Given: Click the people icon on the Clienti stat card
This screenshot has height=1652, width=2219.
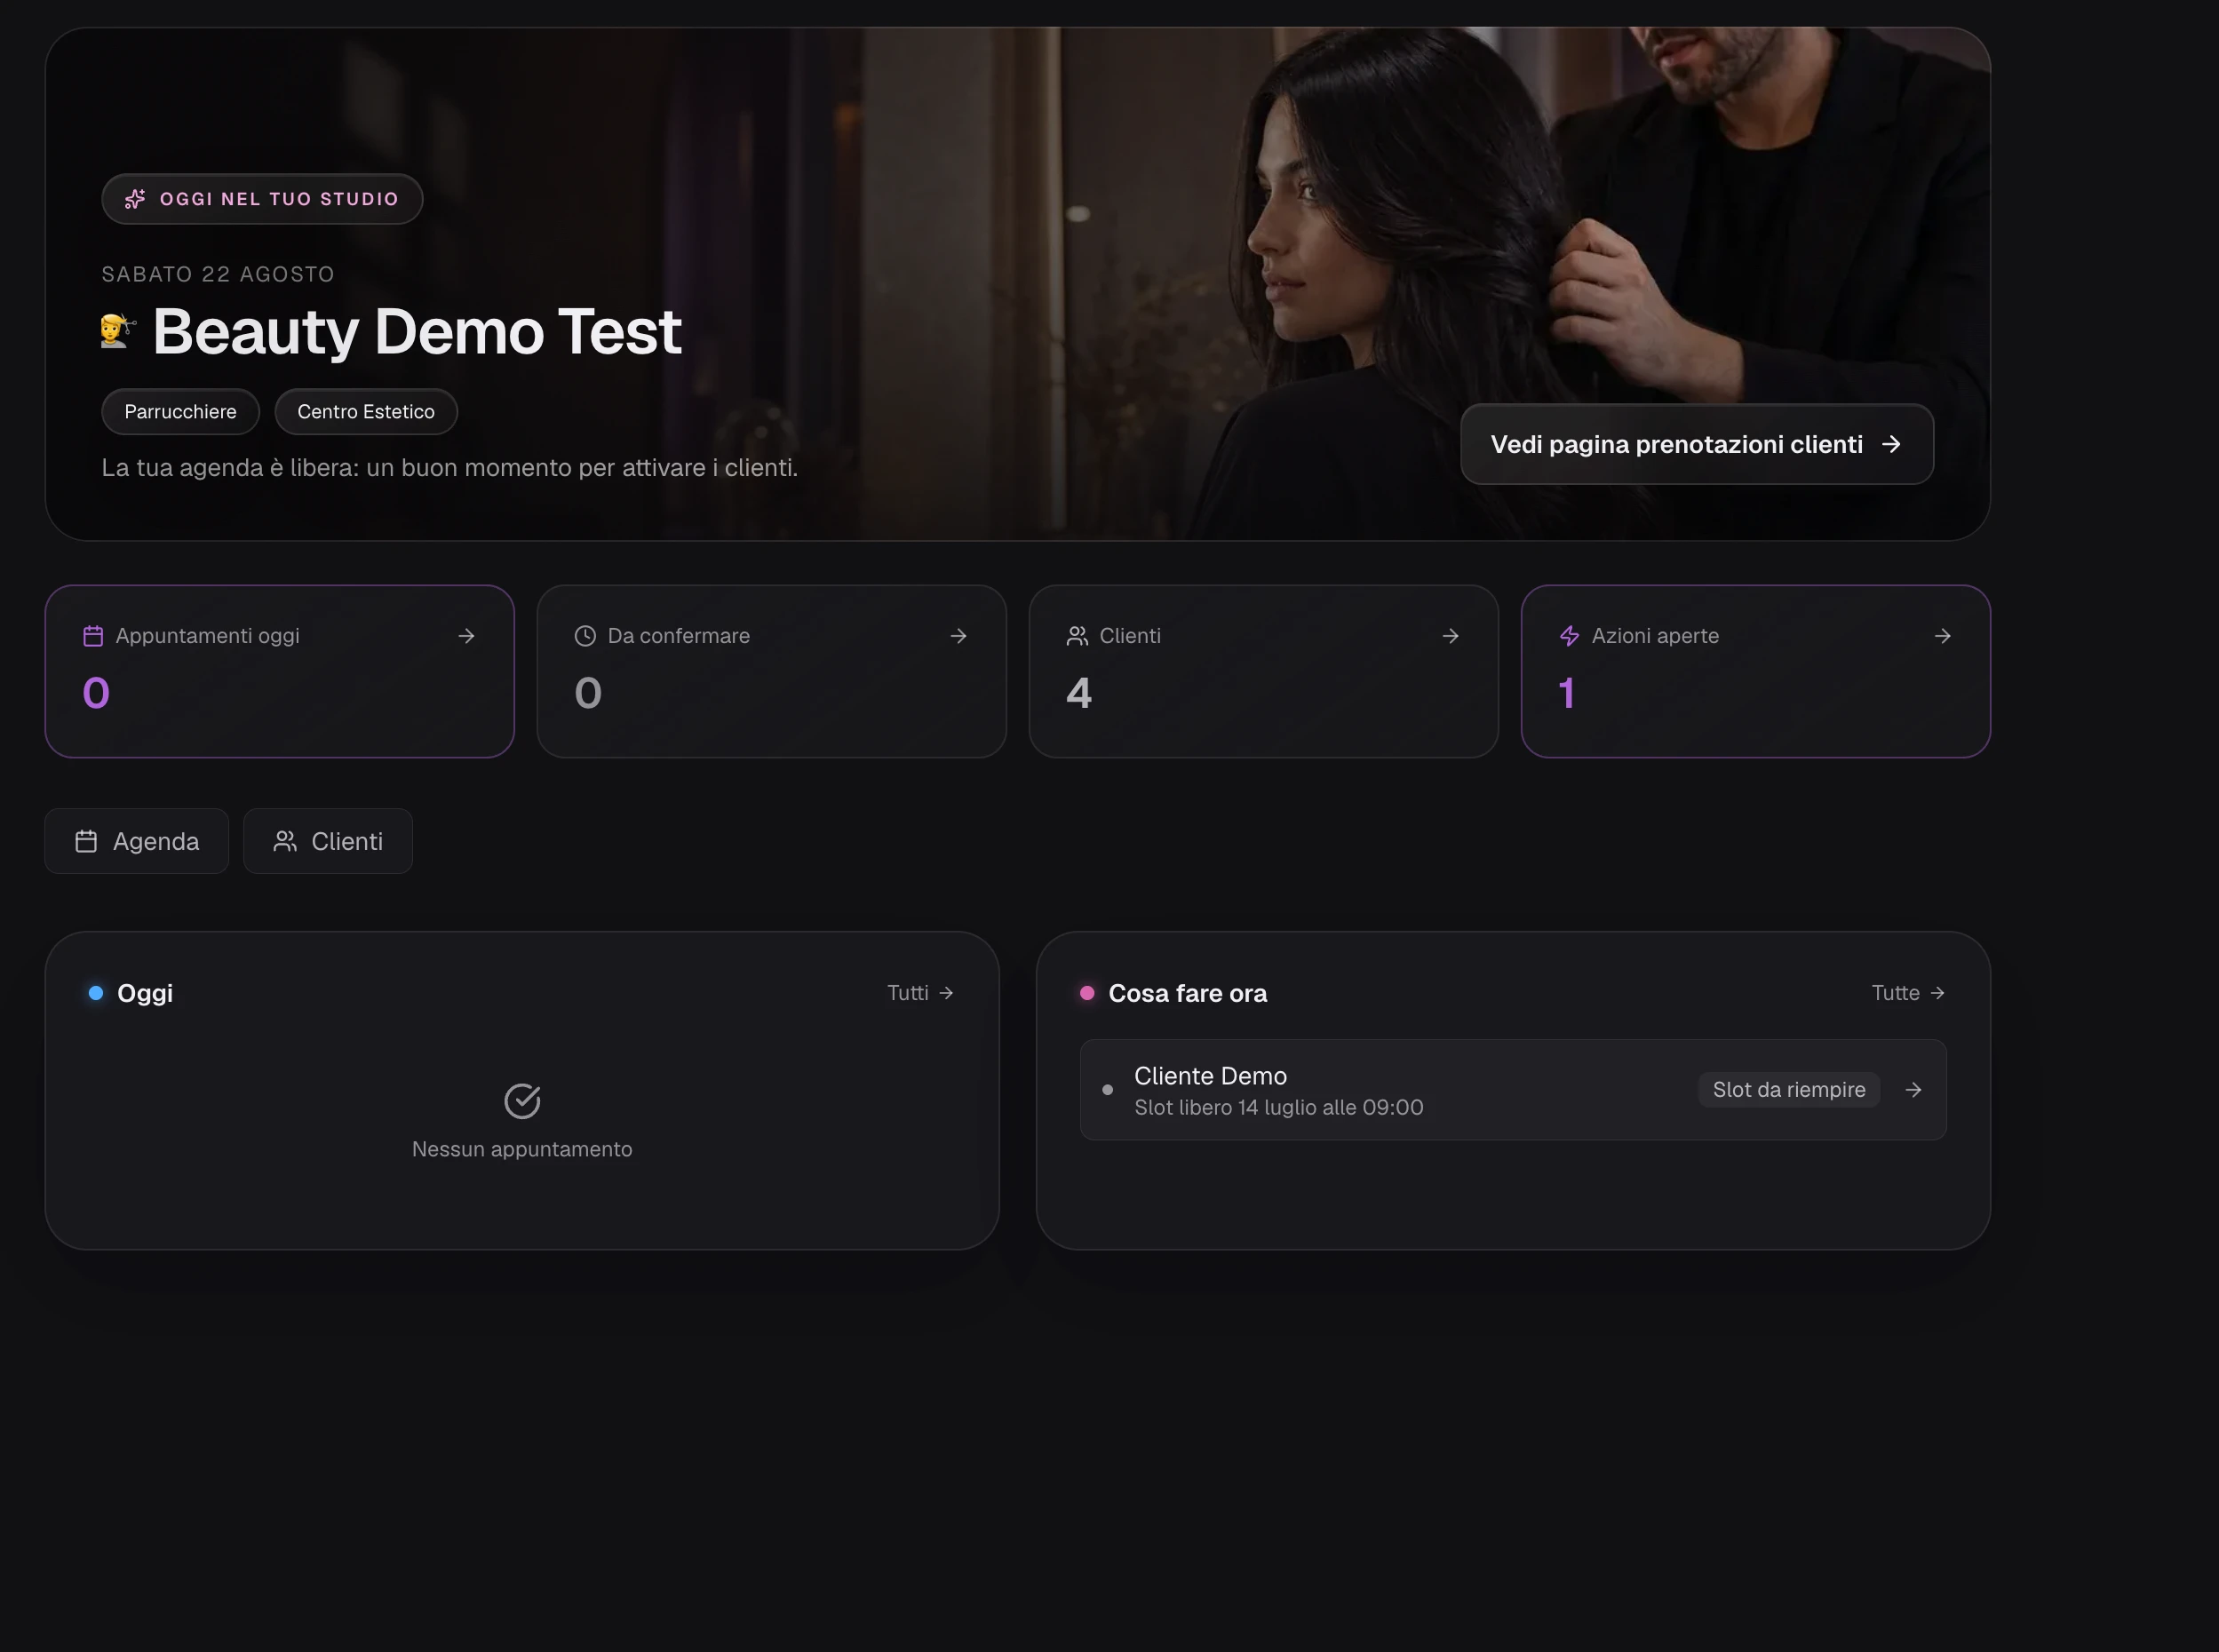Looking at the screenshot, I should pos(1077,636).
